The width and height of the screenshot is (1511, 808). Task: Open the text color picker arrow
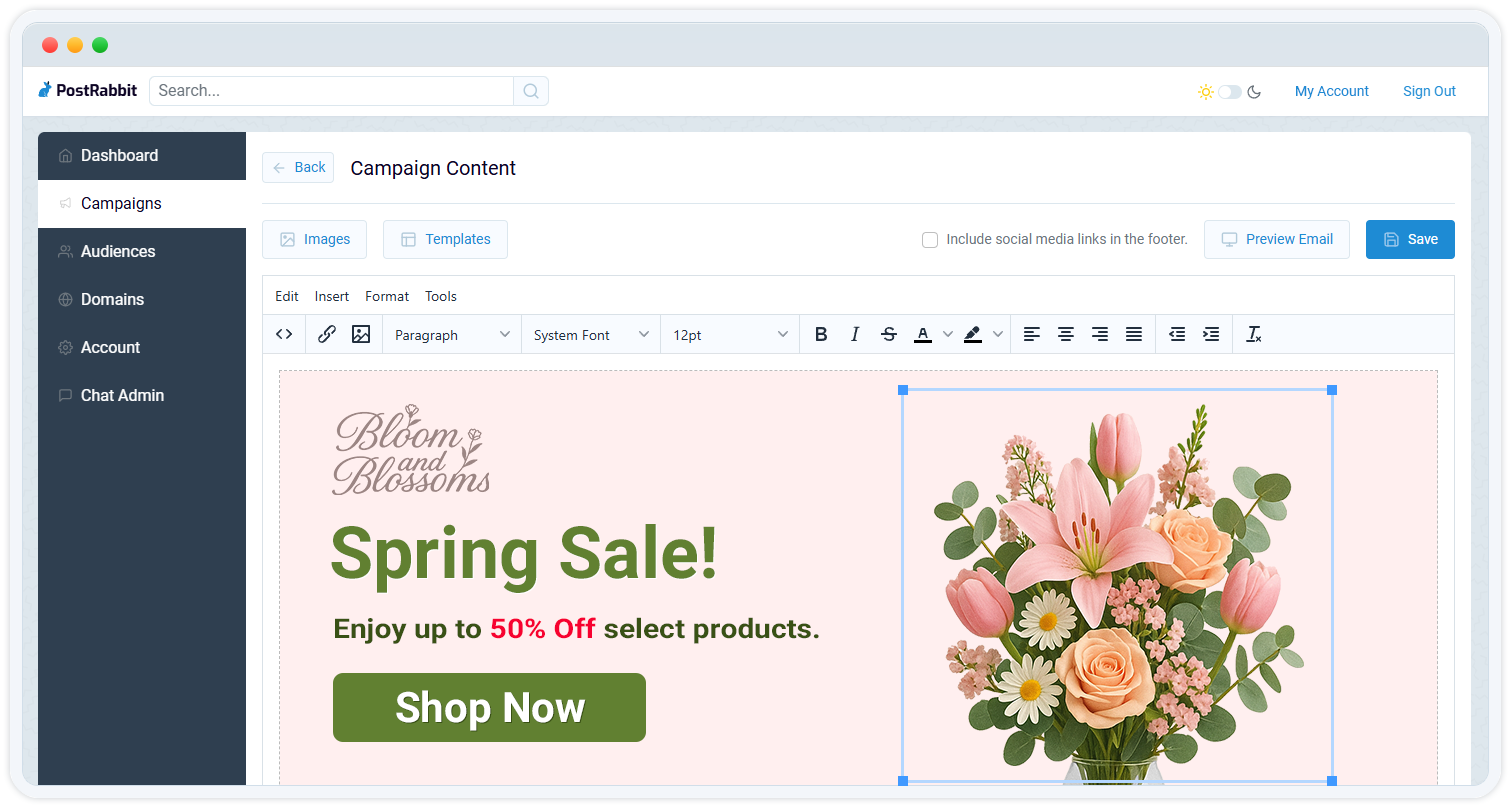coord(947,335)
